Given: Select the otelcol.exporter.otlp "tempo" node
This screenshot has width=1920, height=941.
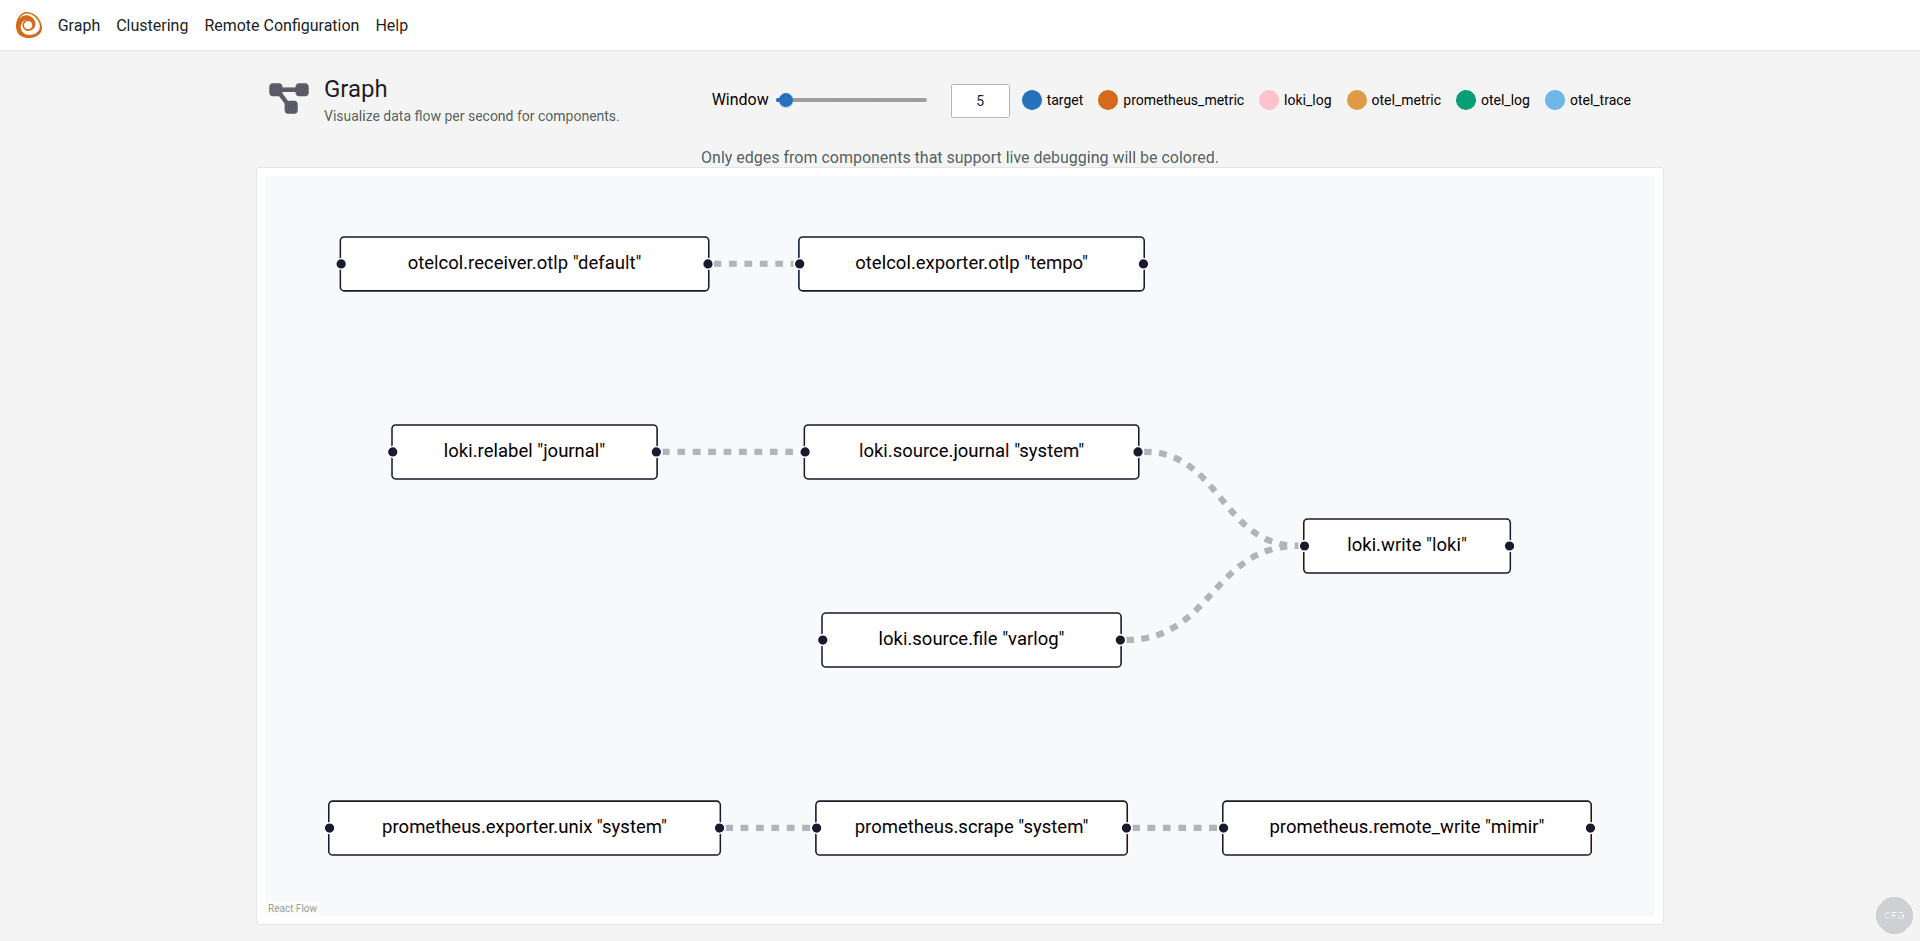Looking at the screenshot, I should click(x=971, y=263).
